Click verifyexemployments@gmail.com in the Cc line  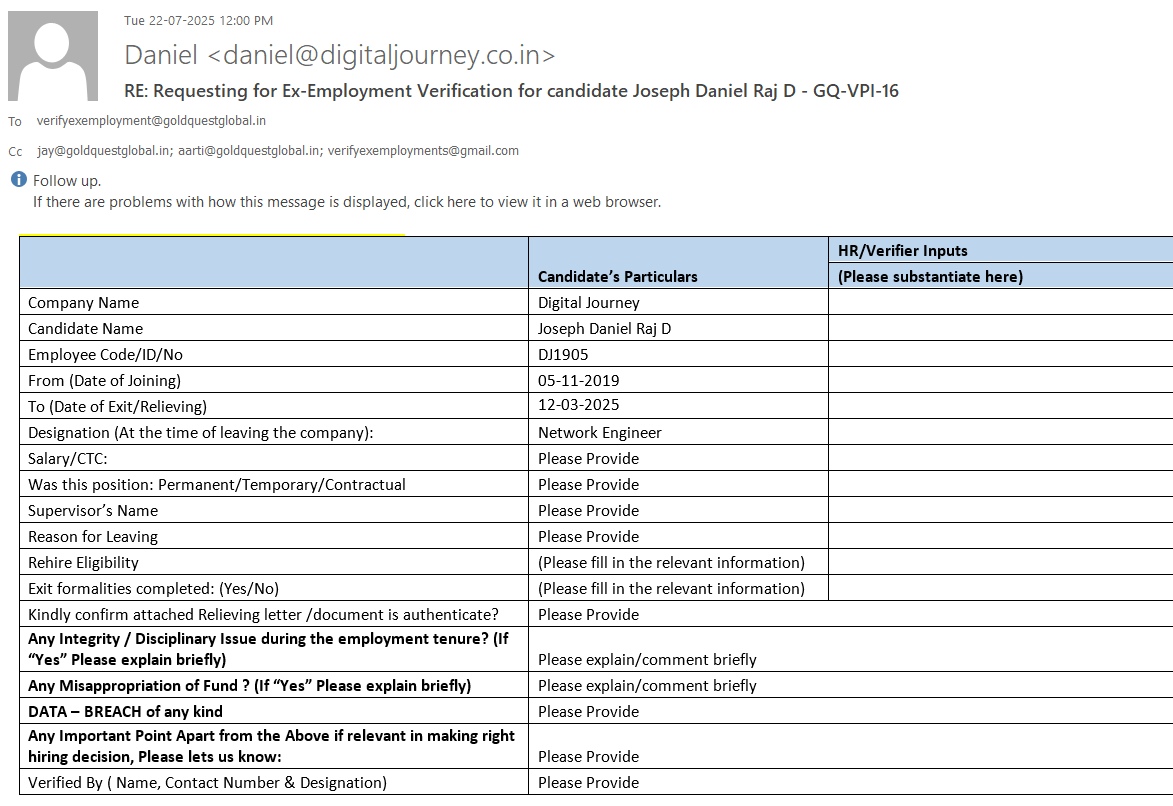point(423,150)
